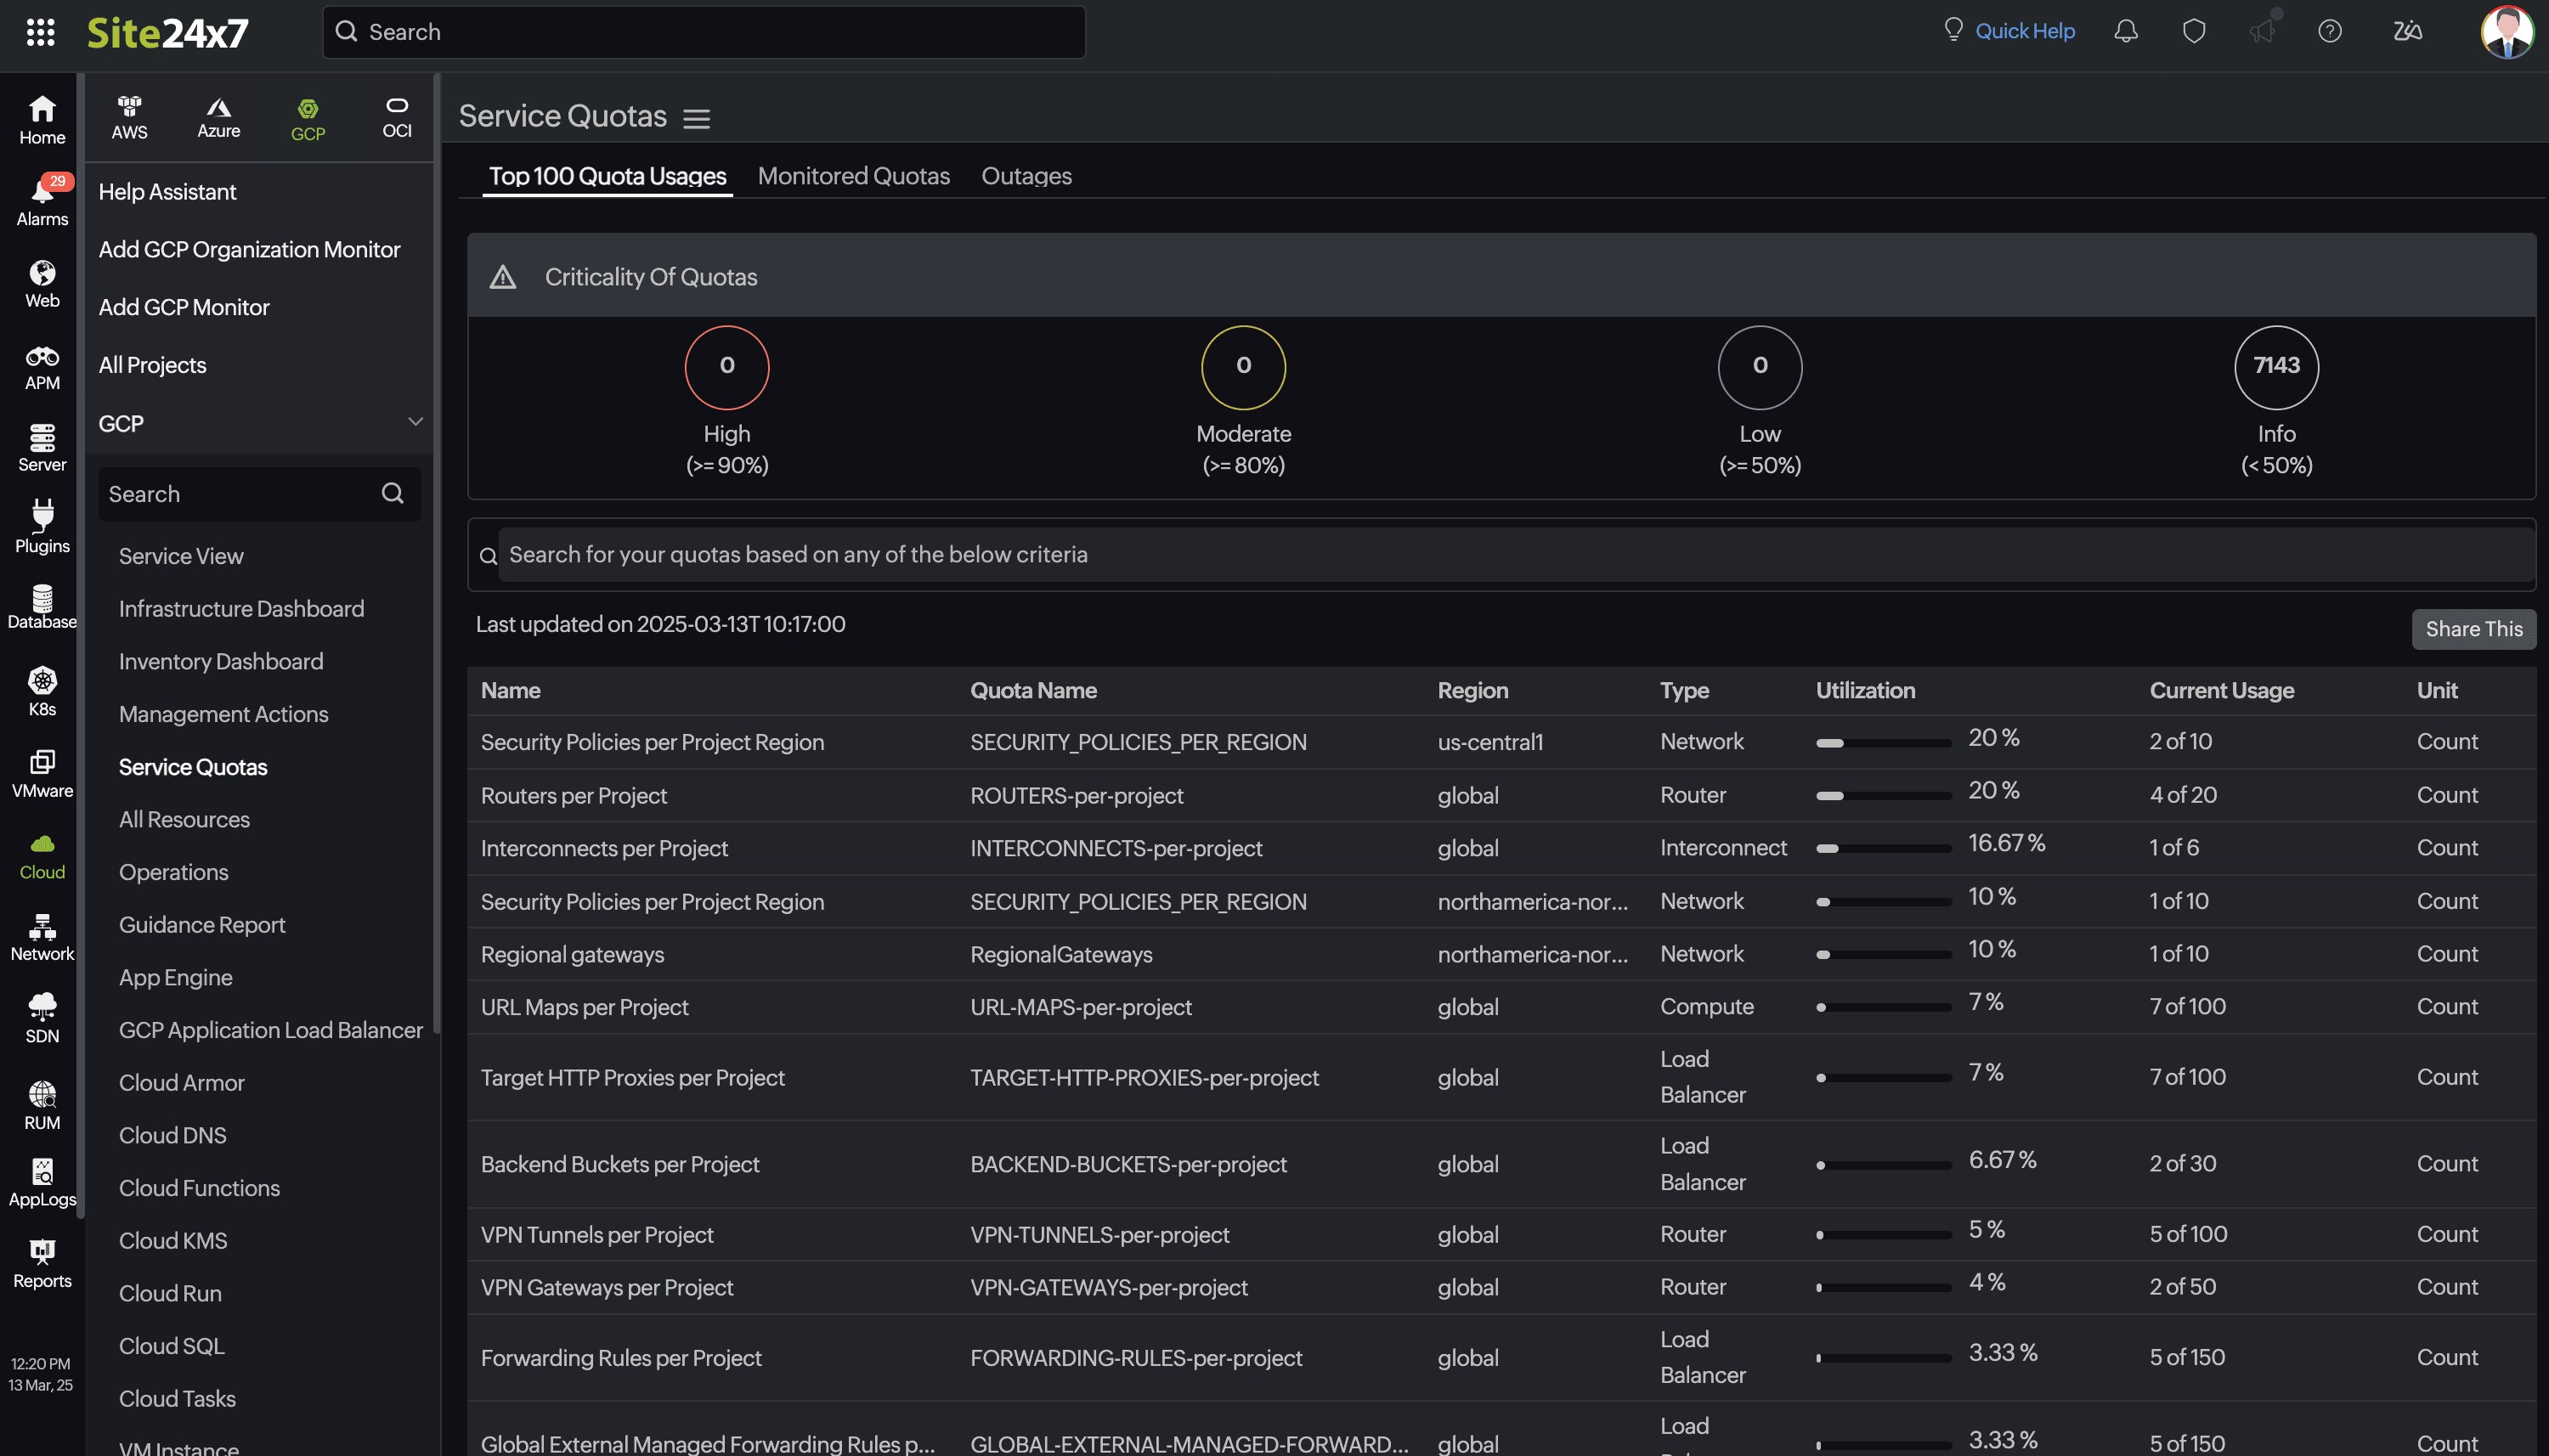Open the VMware section
Viewport: 2549px width, 1456px height.
pyautogui.click(x=42, y=773)
